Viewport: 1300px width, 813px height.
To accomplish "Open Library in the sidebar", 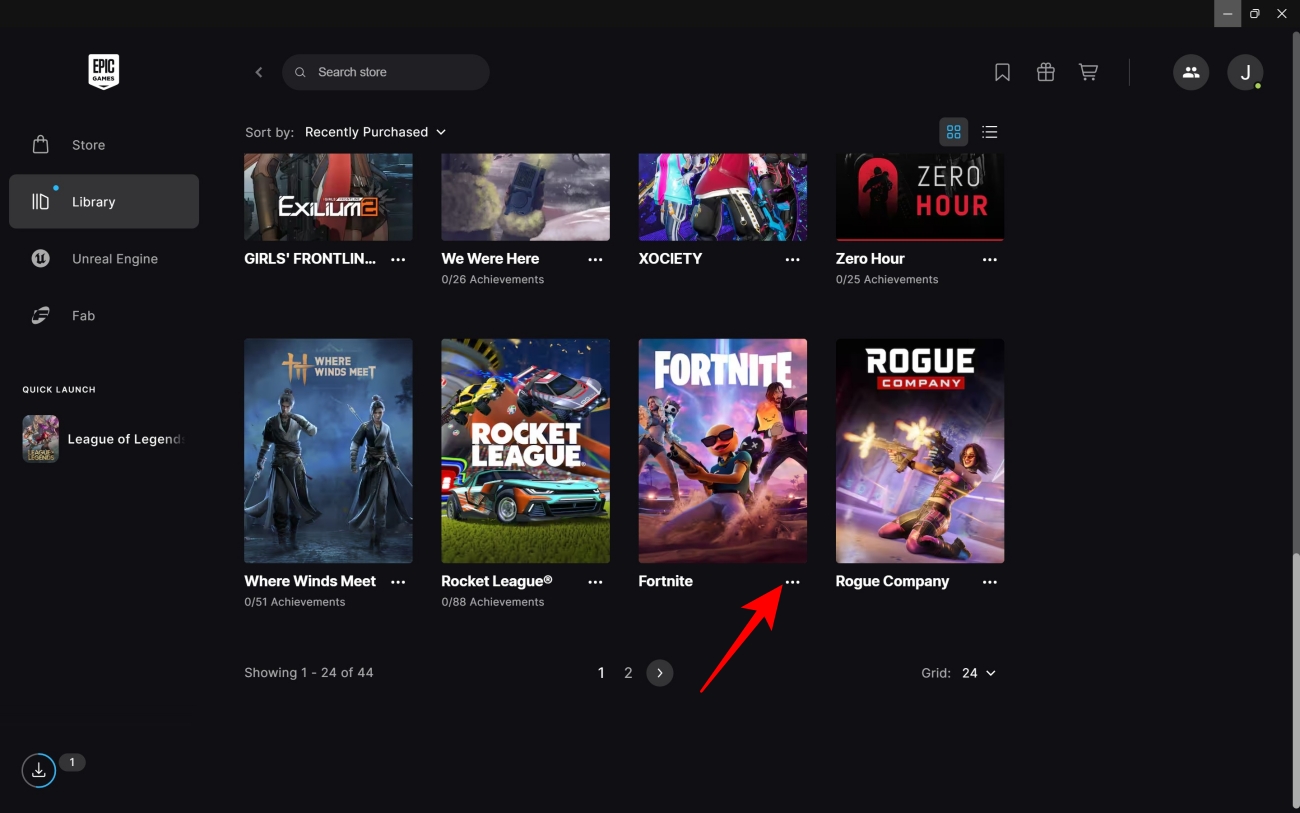I will 104,202.
